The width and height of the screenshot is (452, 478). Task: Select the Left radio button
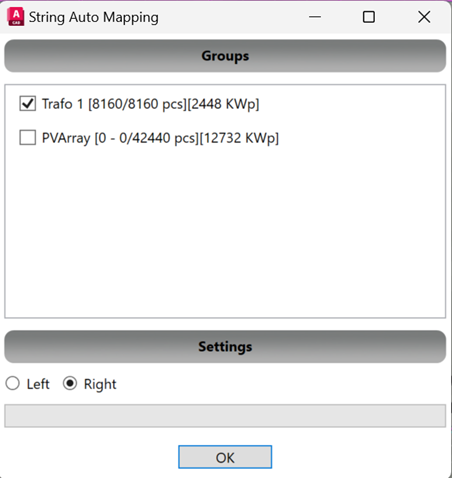point(13,383)
